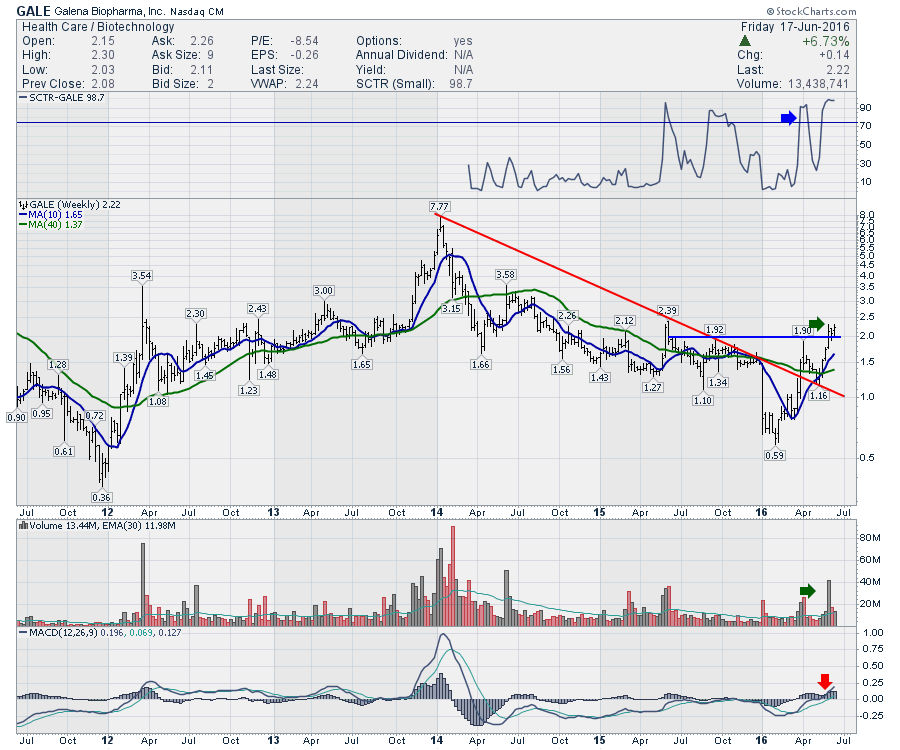Click the 0.75 MACD axis label
Viewport: 900px width, 750px height.
(873, 649)
